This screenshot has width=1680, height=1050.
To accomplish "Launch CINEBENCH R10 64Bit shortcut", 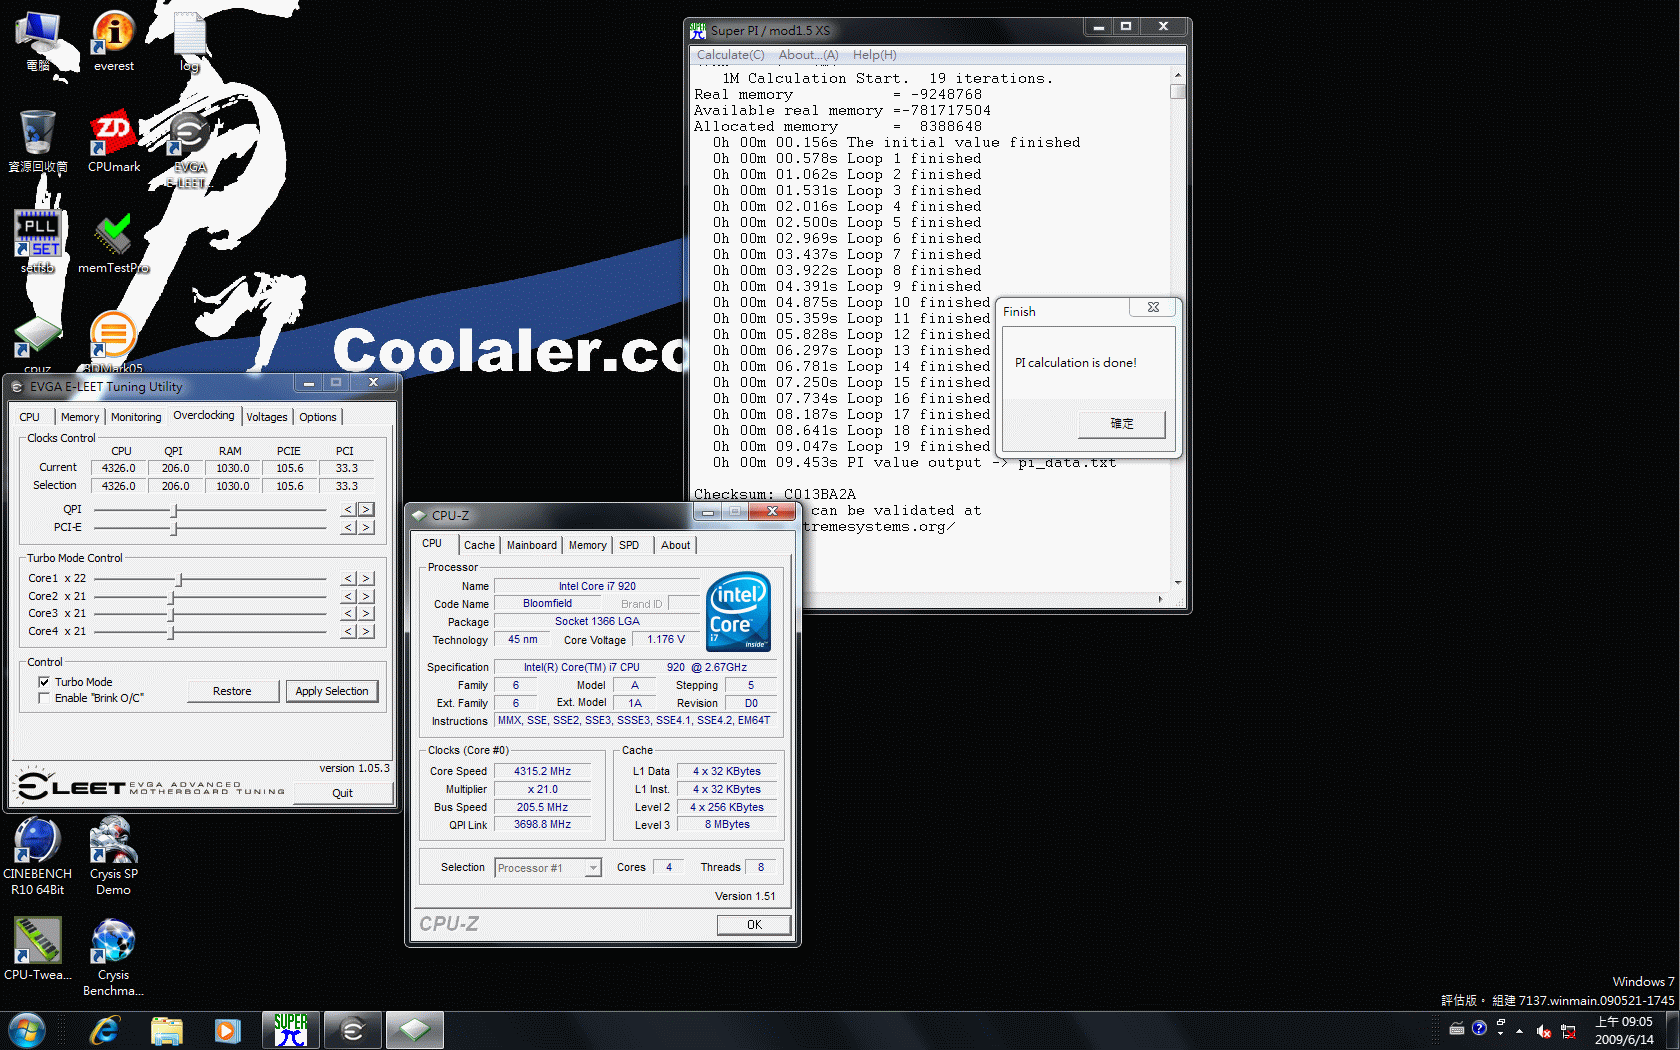I will pos(38,856).
